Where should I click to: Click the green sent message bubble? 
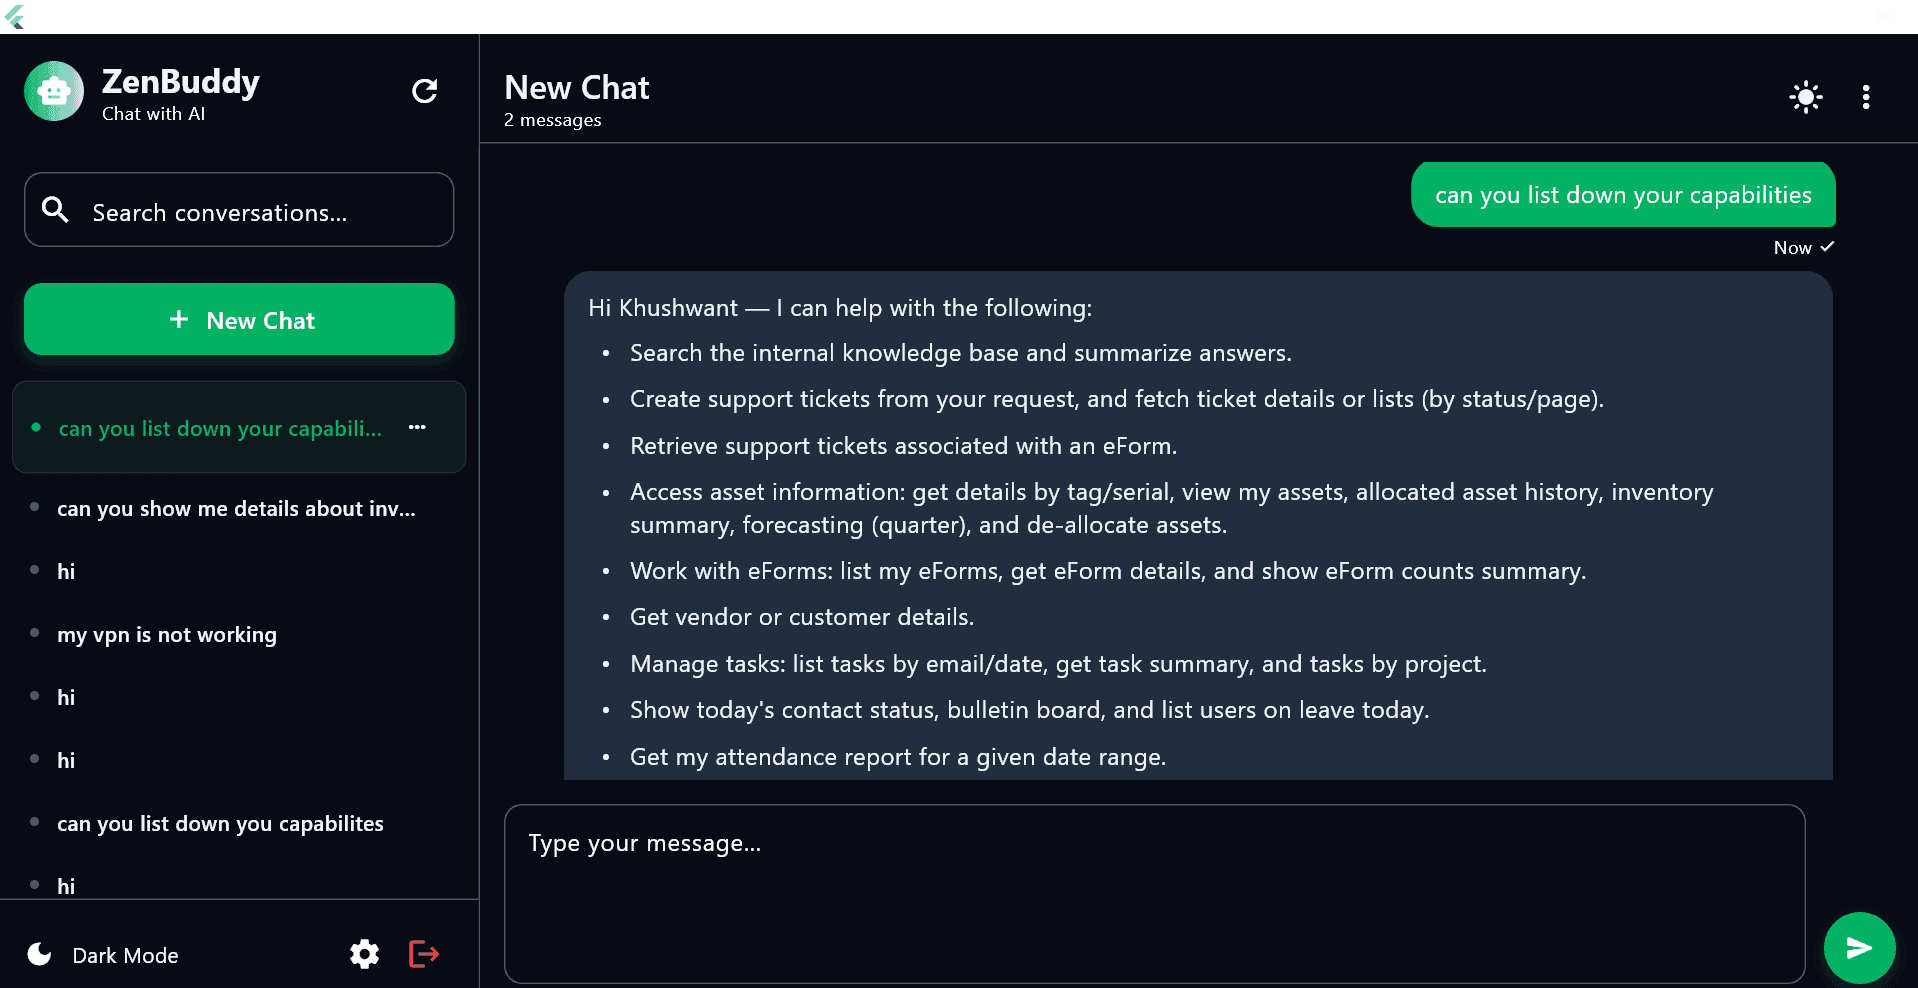pos(1622,195)
